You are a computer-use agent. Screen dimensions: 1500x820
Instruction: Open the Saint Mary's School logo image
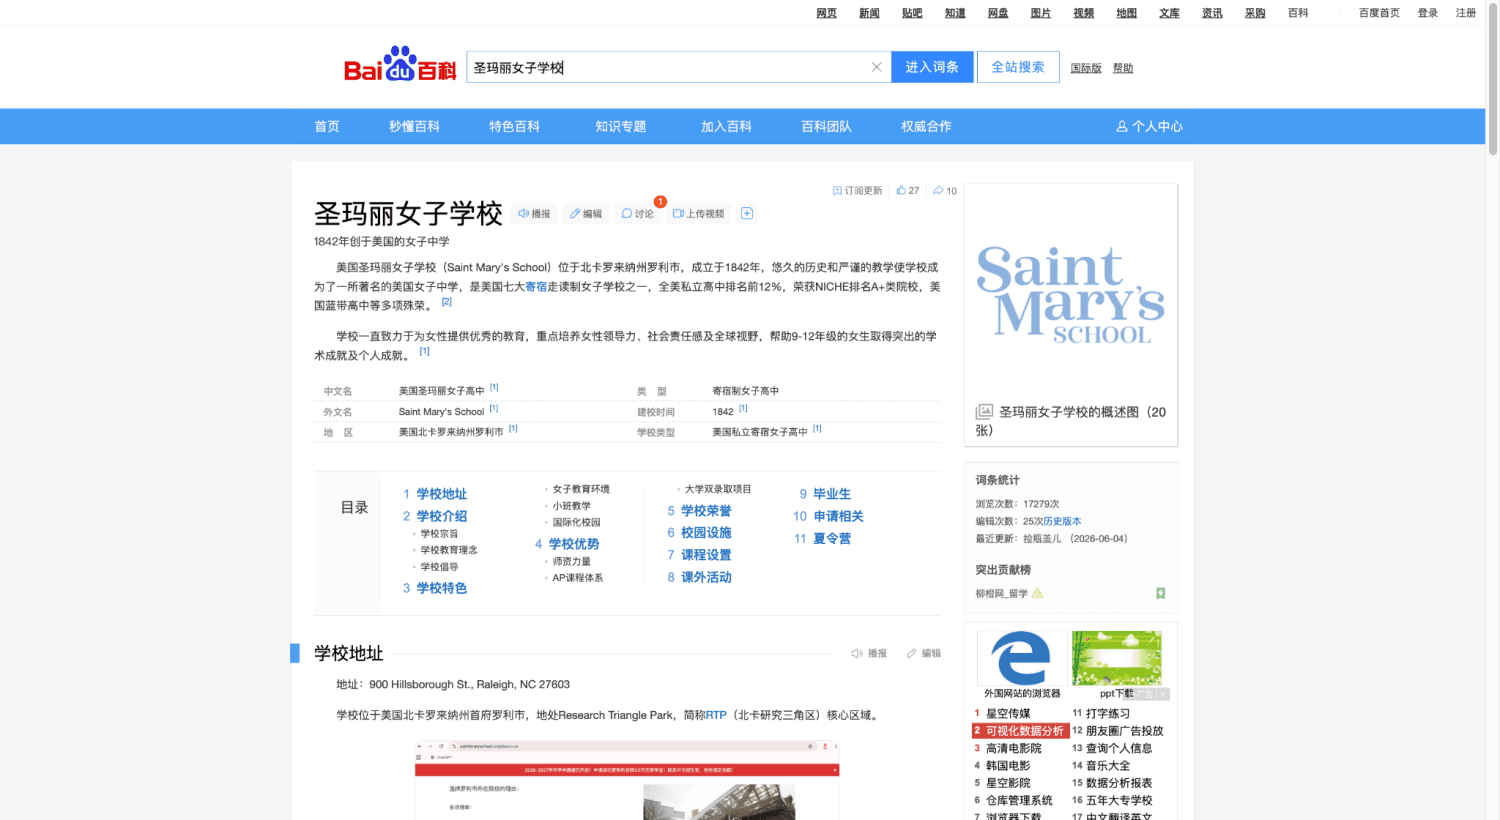[1071, 294]
